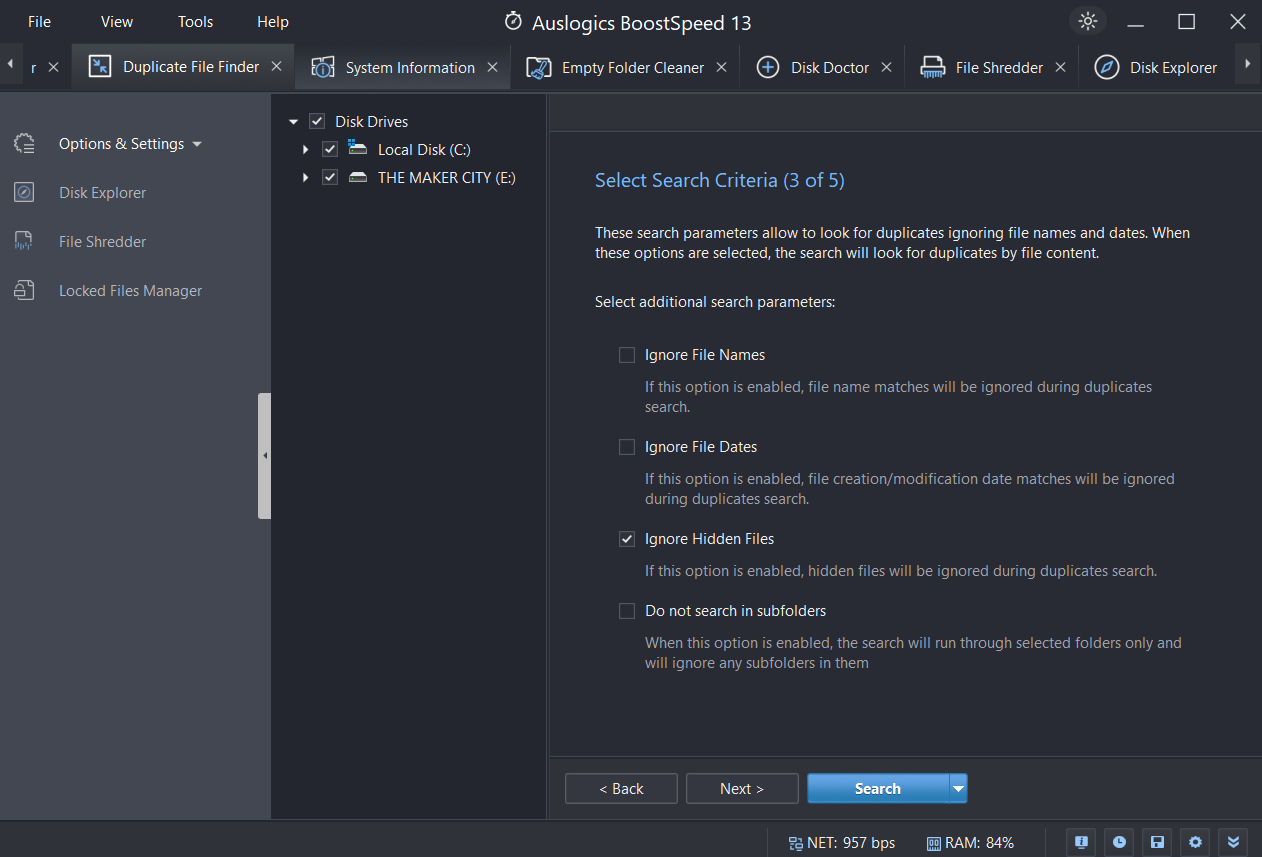Image resolution: width=1262 pixels, height=857 pixels.
Task: Open File Shredder in the sidebar
Action: 102,242
